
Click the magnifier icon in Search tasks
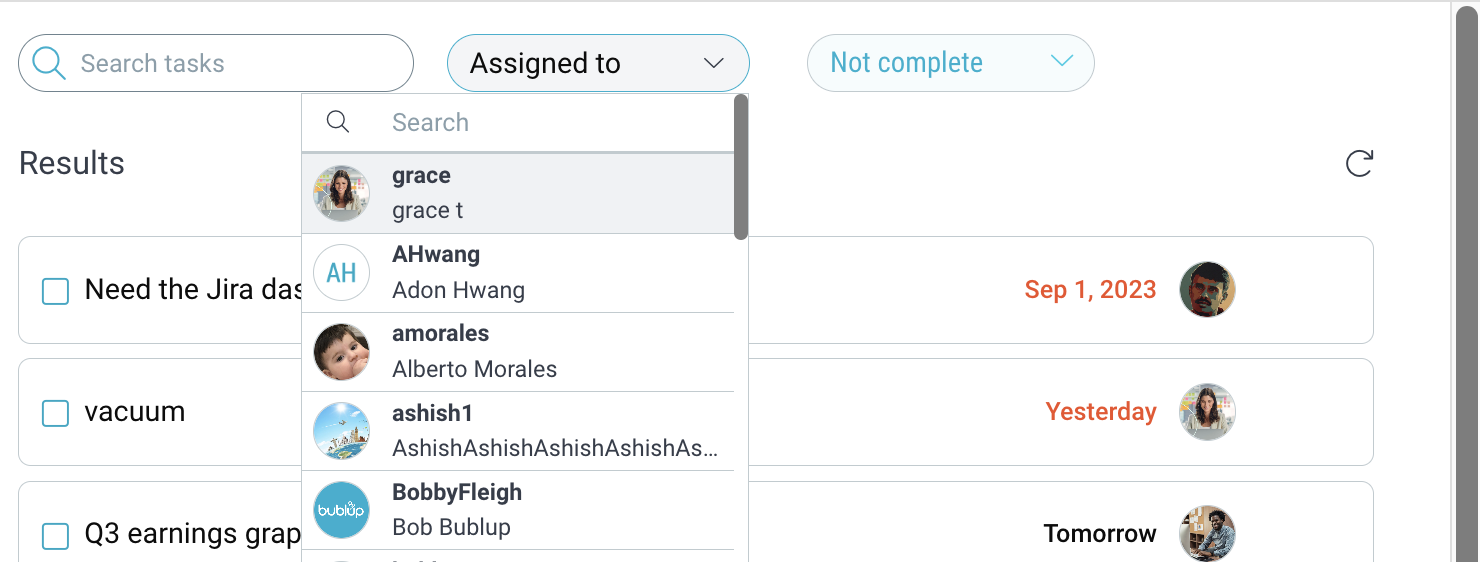point(49,63)
